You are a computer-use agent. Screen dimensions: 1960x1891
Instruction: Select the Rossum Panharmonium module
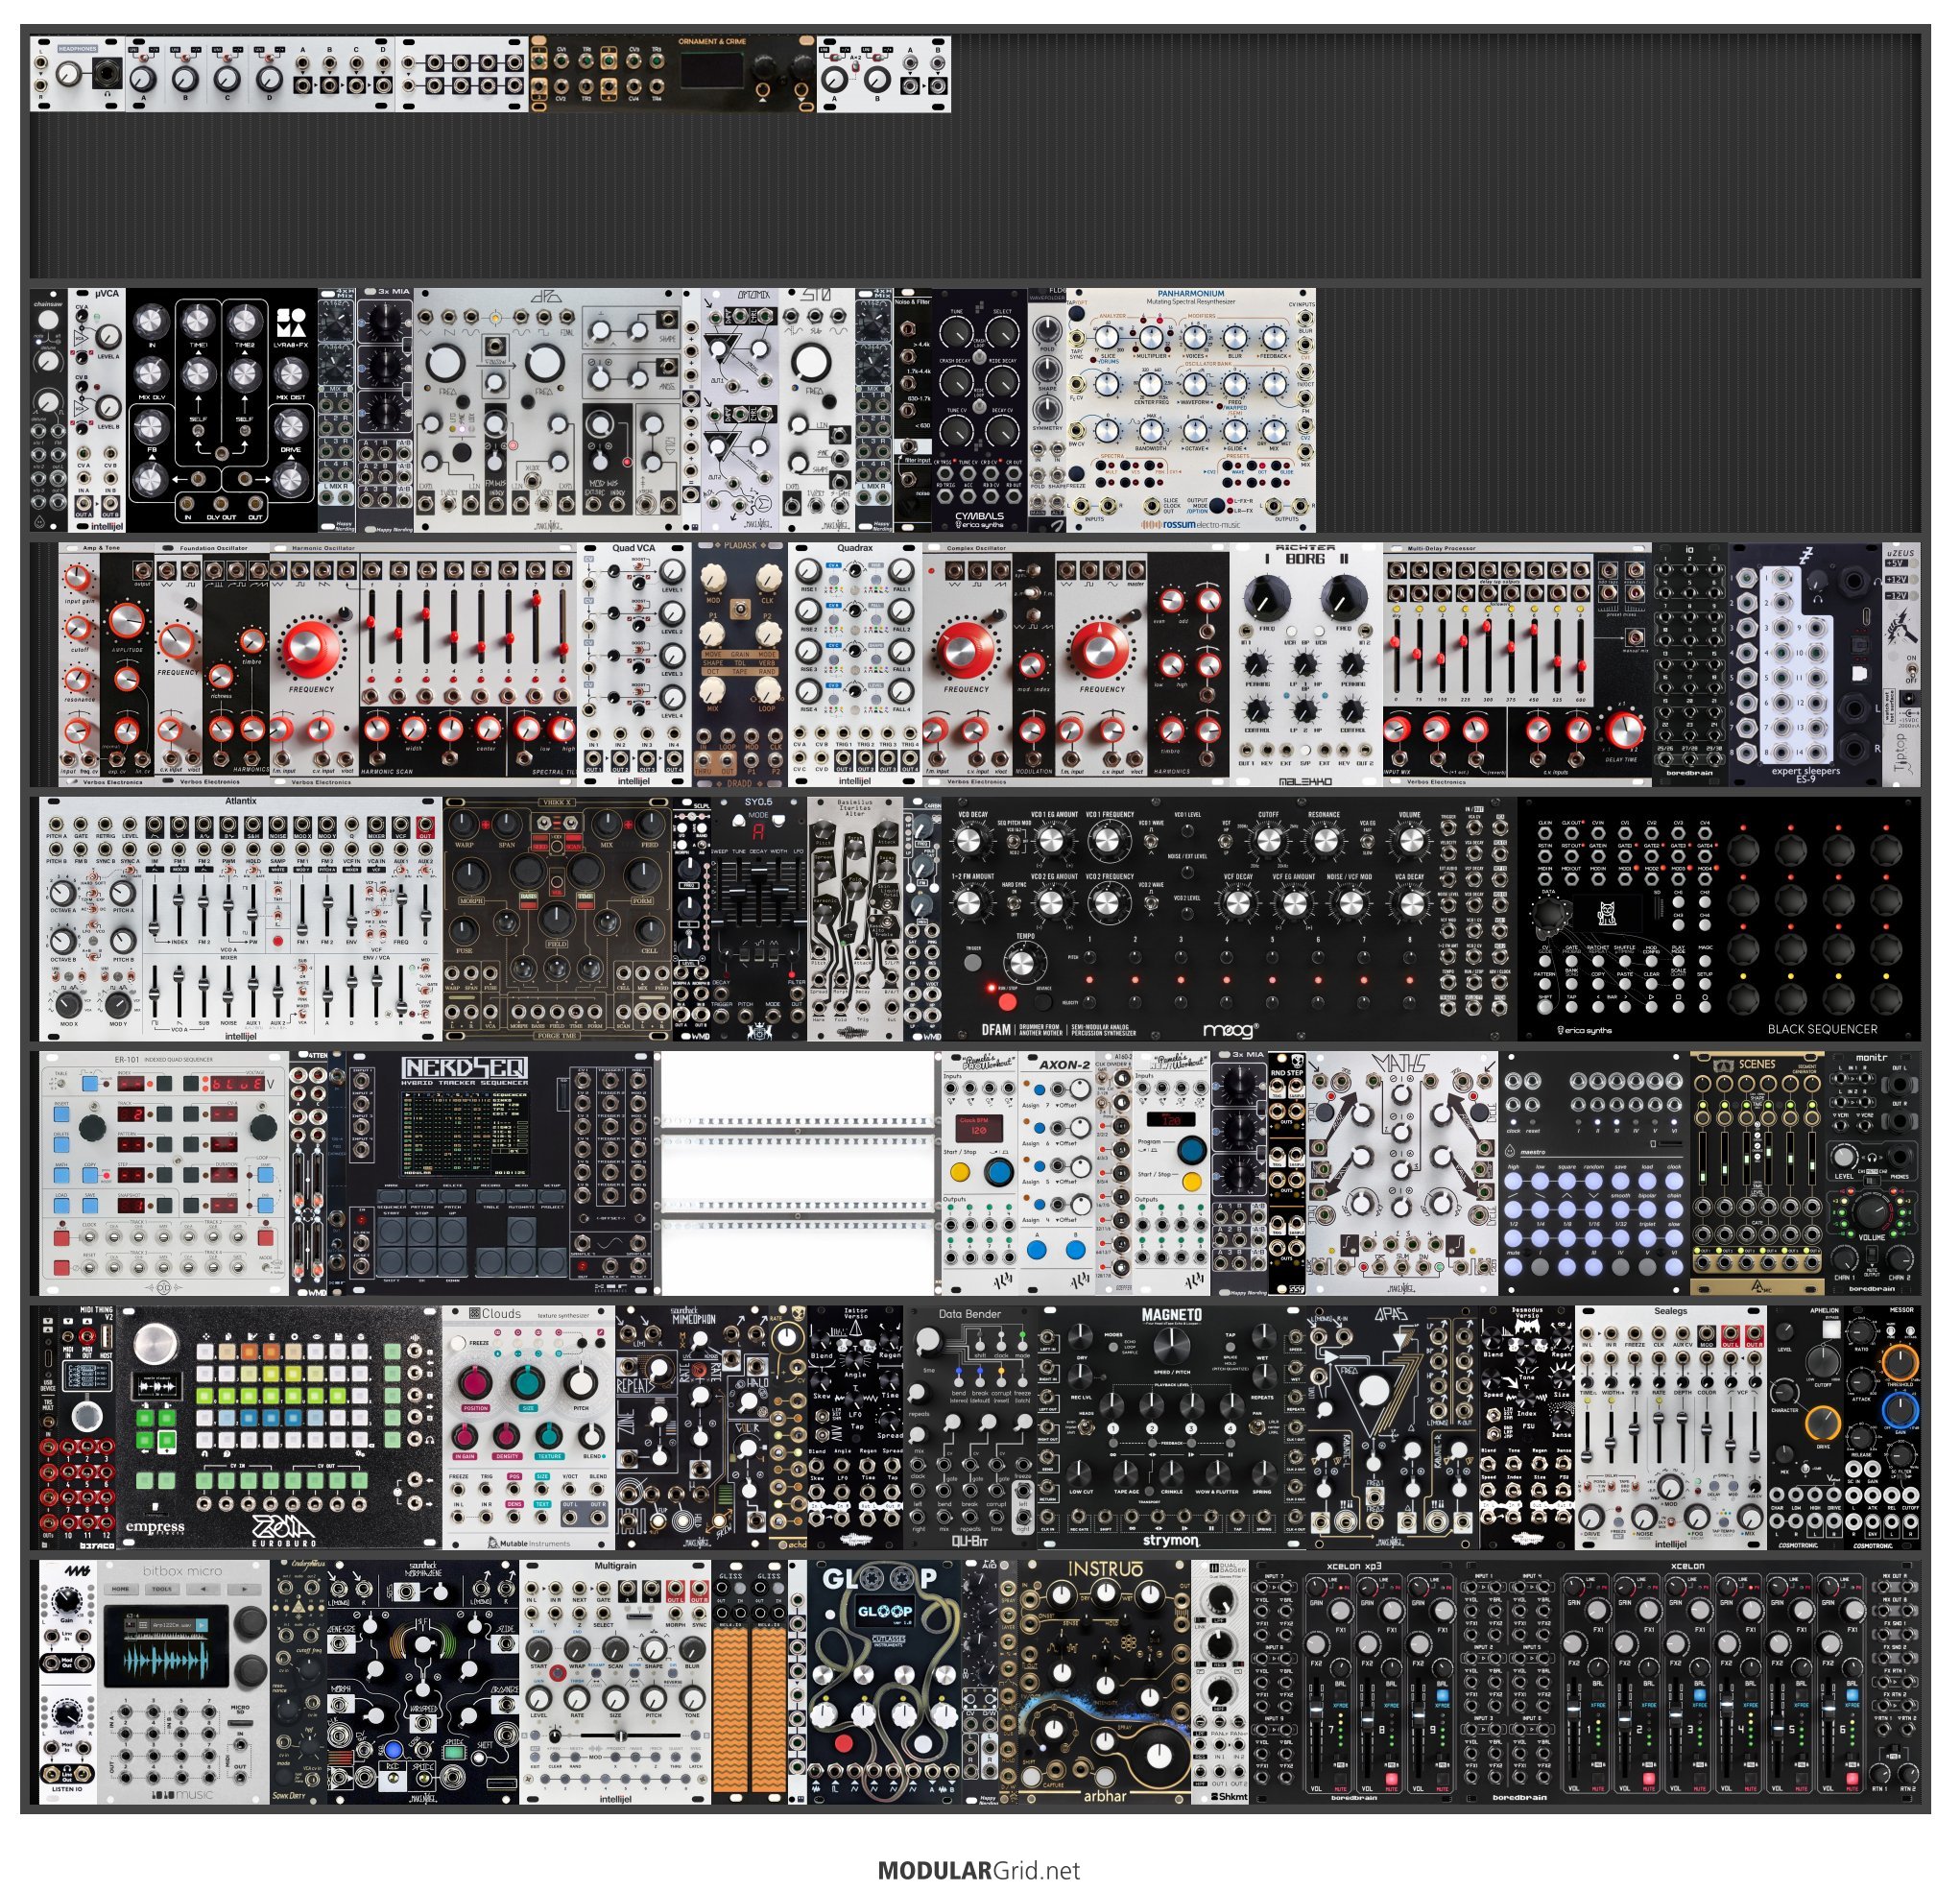tap(1191, 411)
